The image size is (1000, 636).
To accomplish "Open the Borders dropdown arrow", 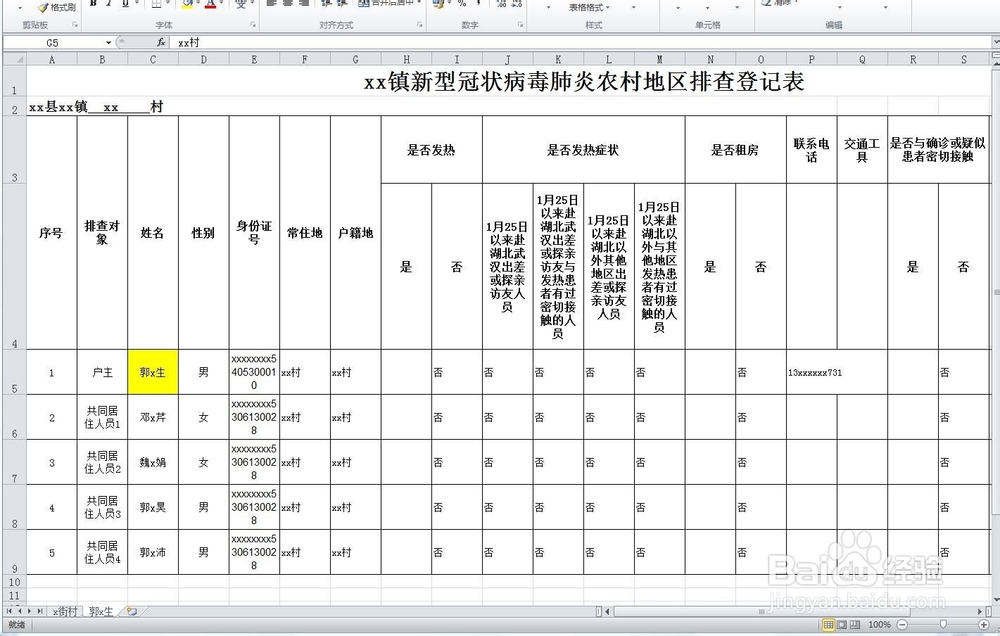I will coord(168,5).
